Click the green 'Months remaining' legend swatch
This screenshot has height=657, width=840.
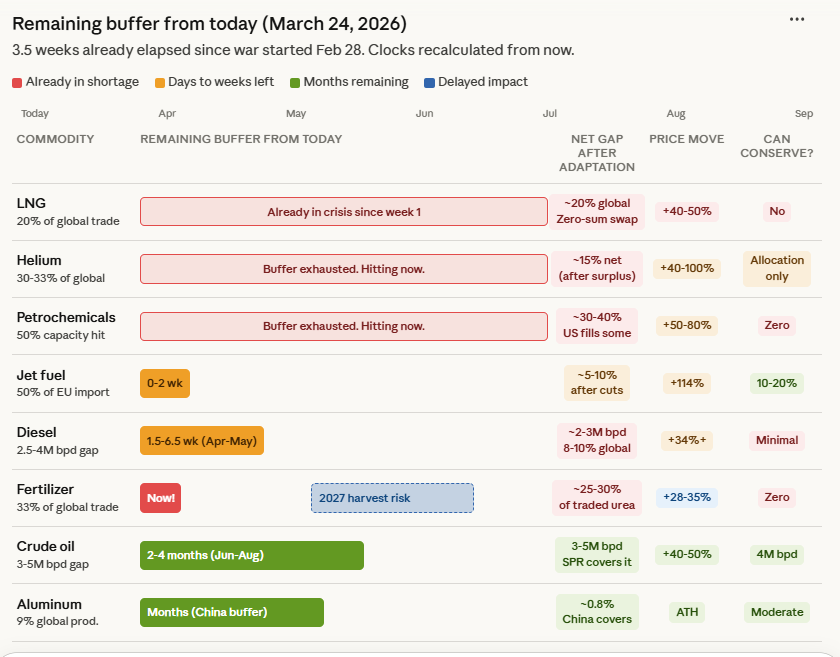click(295, 82)
